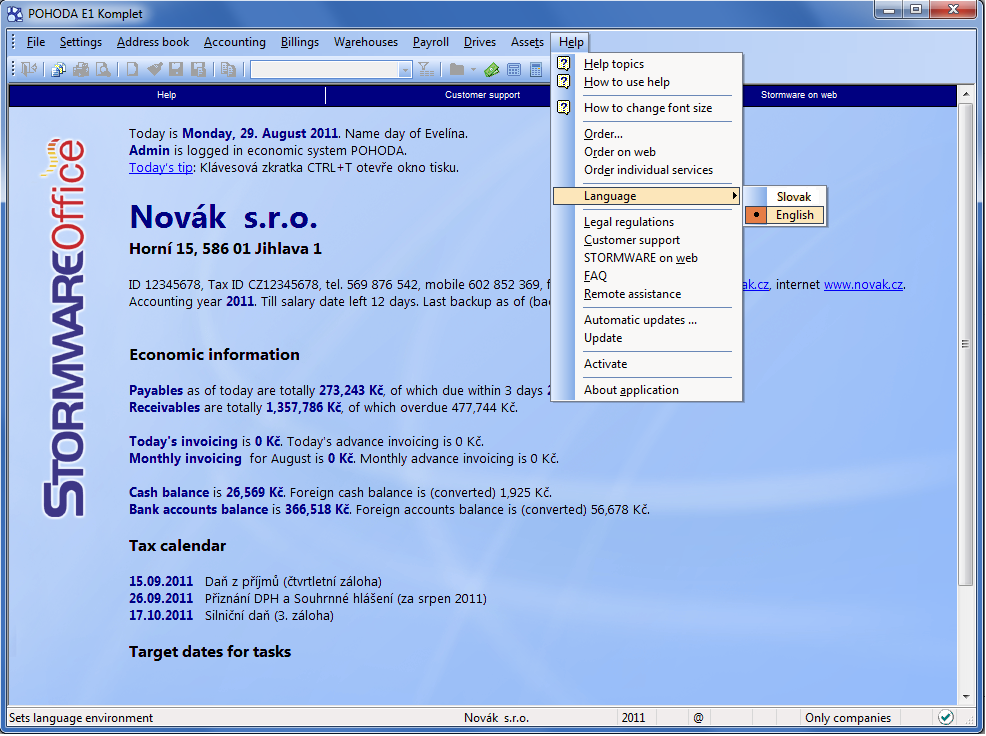Open the Billings menu
The height and width of the screenshot is (736, 986).
[299, 42]
